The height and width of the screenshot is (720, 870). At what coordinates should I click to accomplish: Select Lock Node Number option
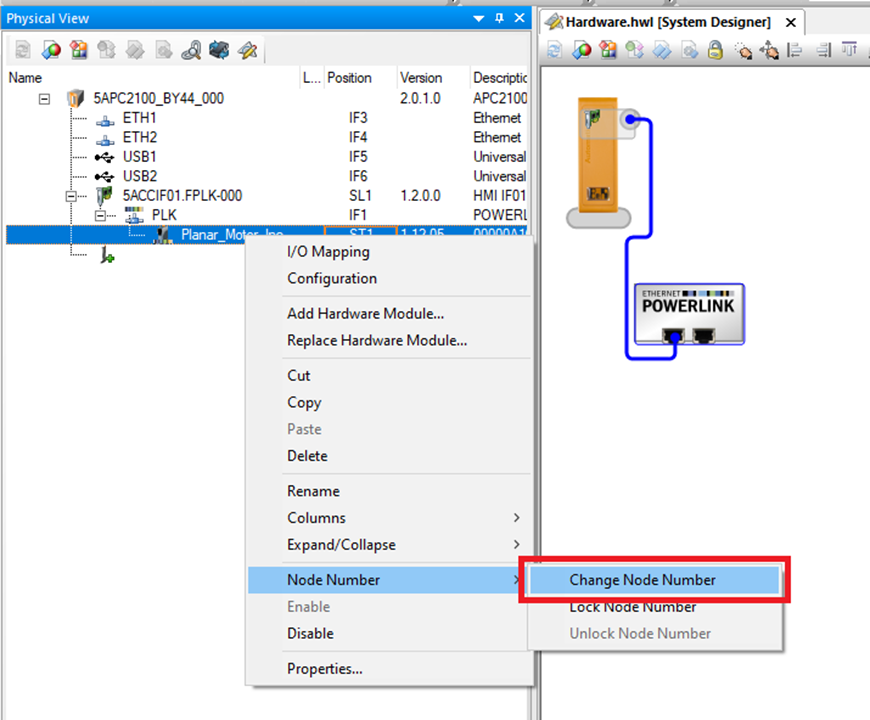click(x=632, y=607)
